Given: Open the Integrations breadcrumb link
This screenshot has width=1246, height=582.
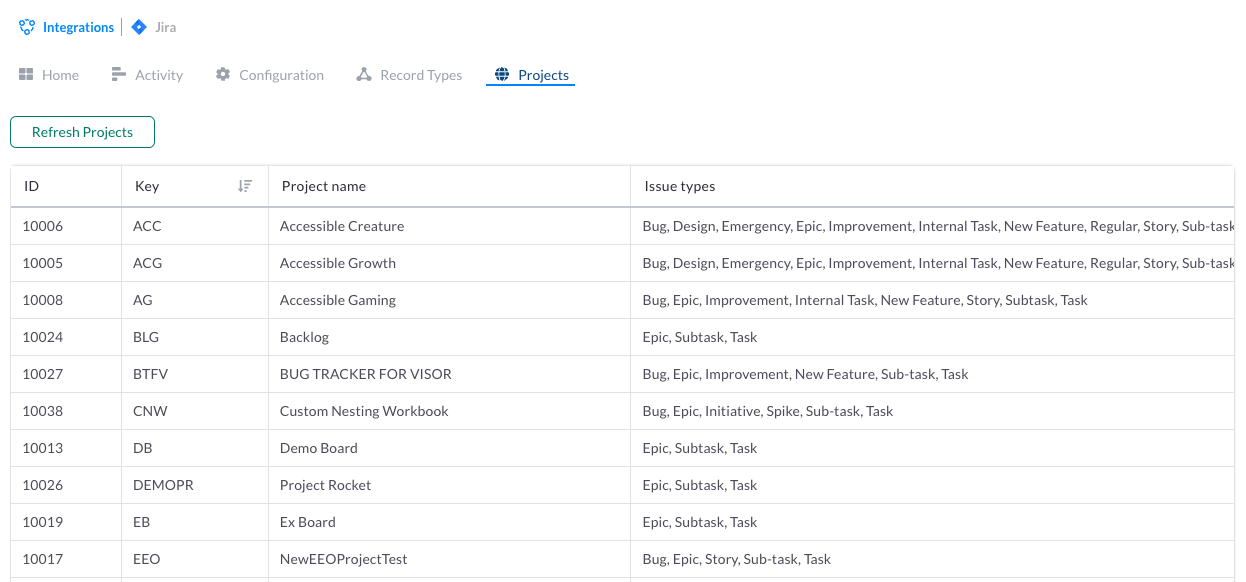Looking at the screenshot, I should [78, 28].
